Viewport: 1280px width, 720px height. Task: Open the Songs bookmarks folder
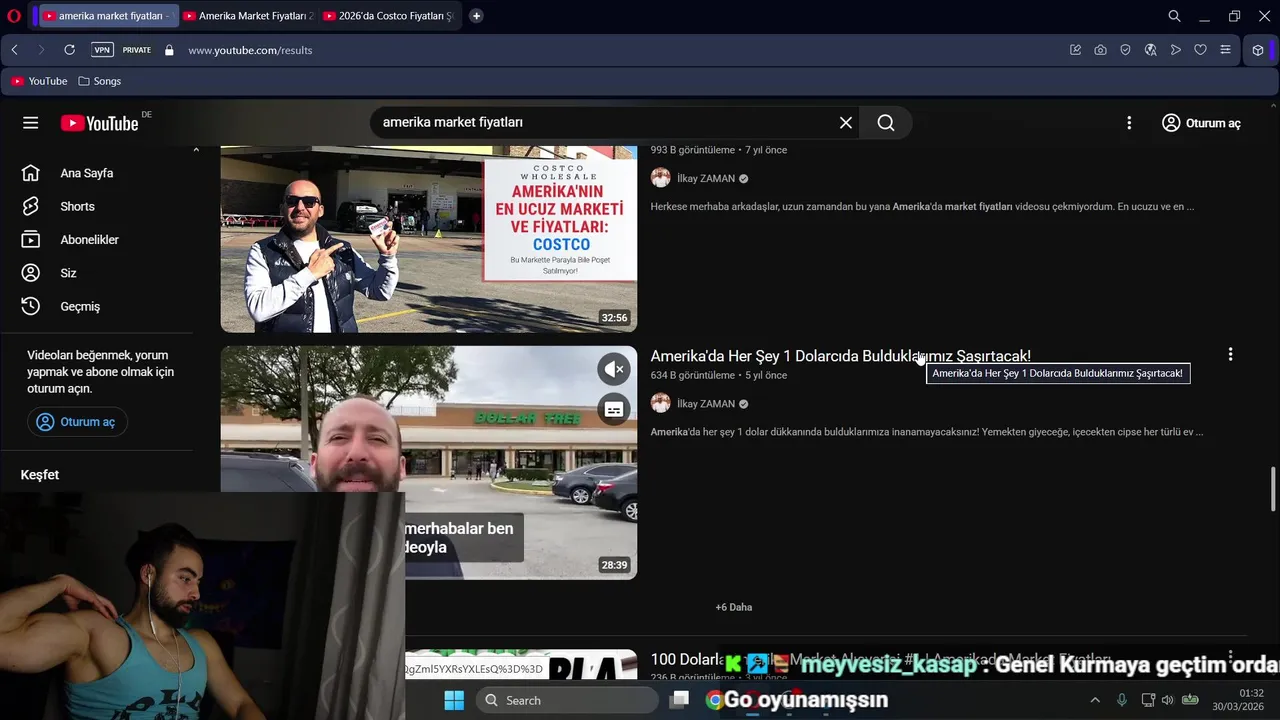click(x=99, y=81)
